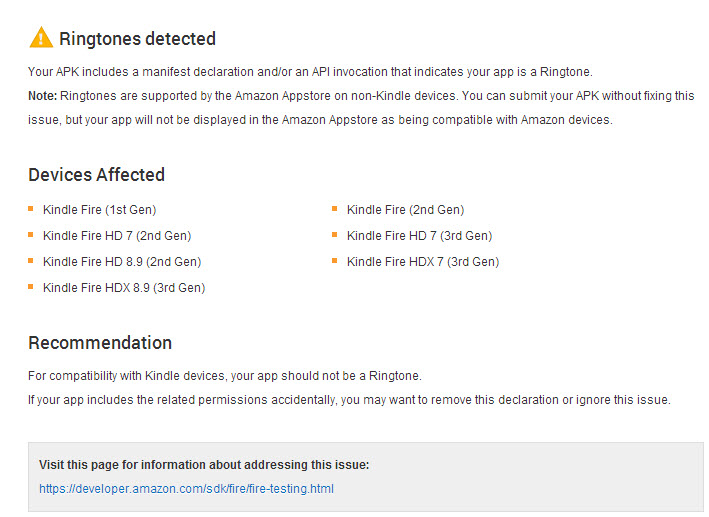Screen dimensions: 709x517
Task: Click the Kindle Fire (1st Gen) item
Action: (99, 210)
